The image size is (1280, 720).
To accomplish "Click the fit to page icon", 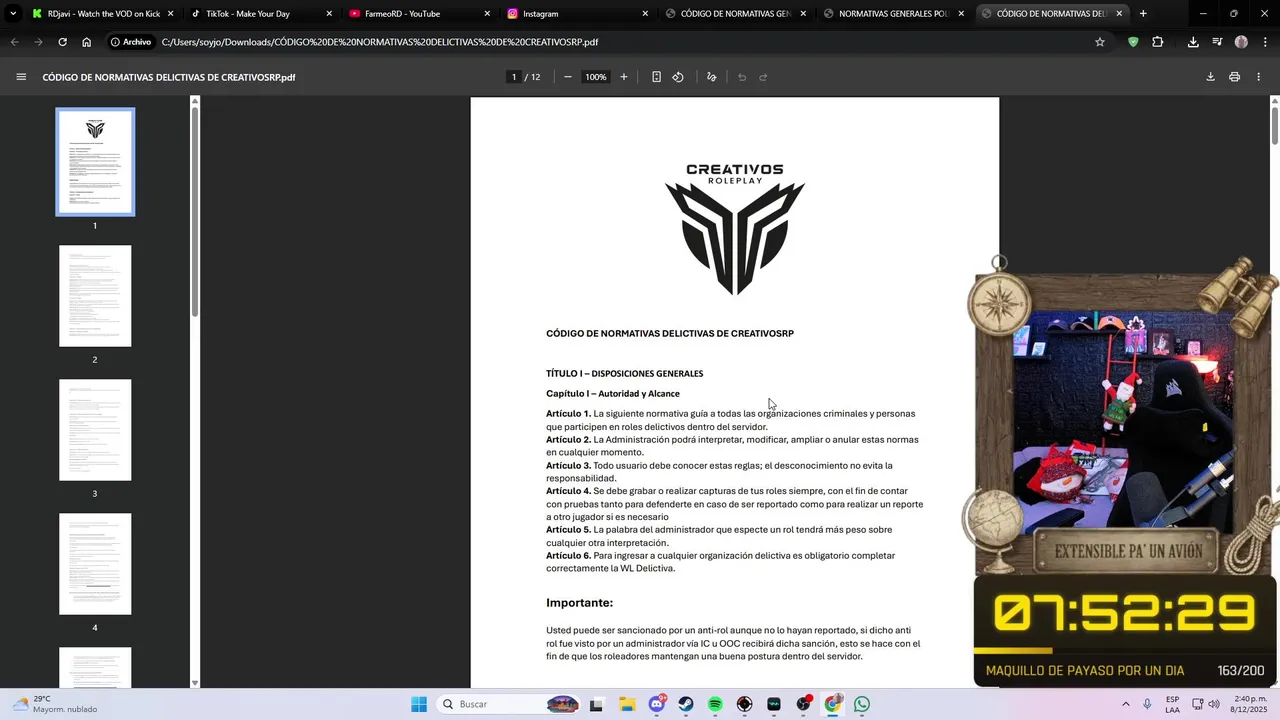I will pos(656,77).
